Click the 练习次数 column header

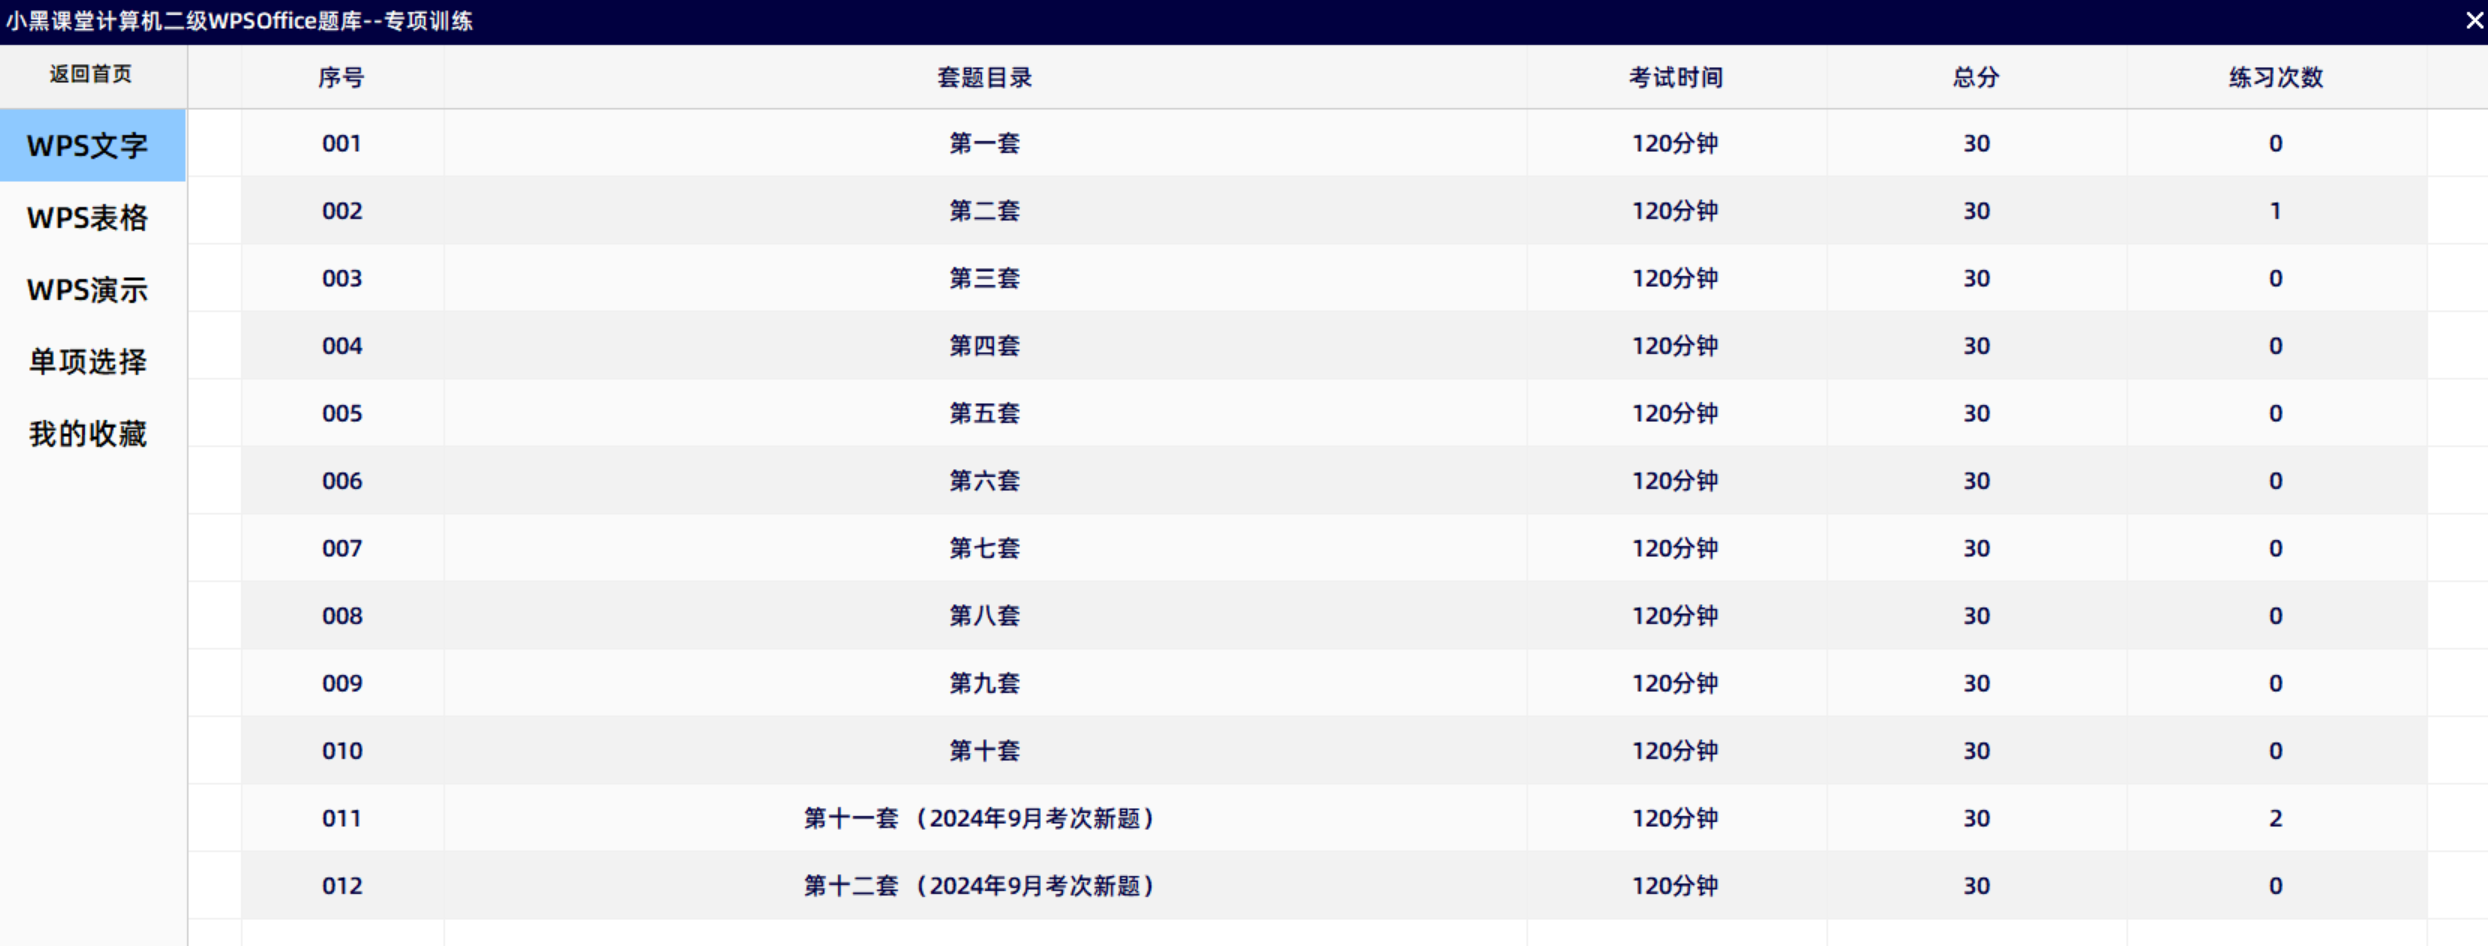[x=2276, y=78]
